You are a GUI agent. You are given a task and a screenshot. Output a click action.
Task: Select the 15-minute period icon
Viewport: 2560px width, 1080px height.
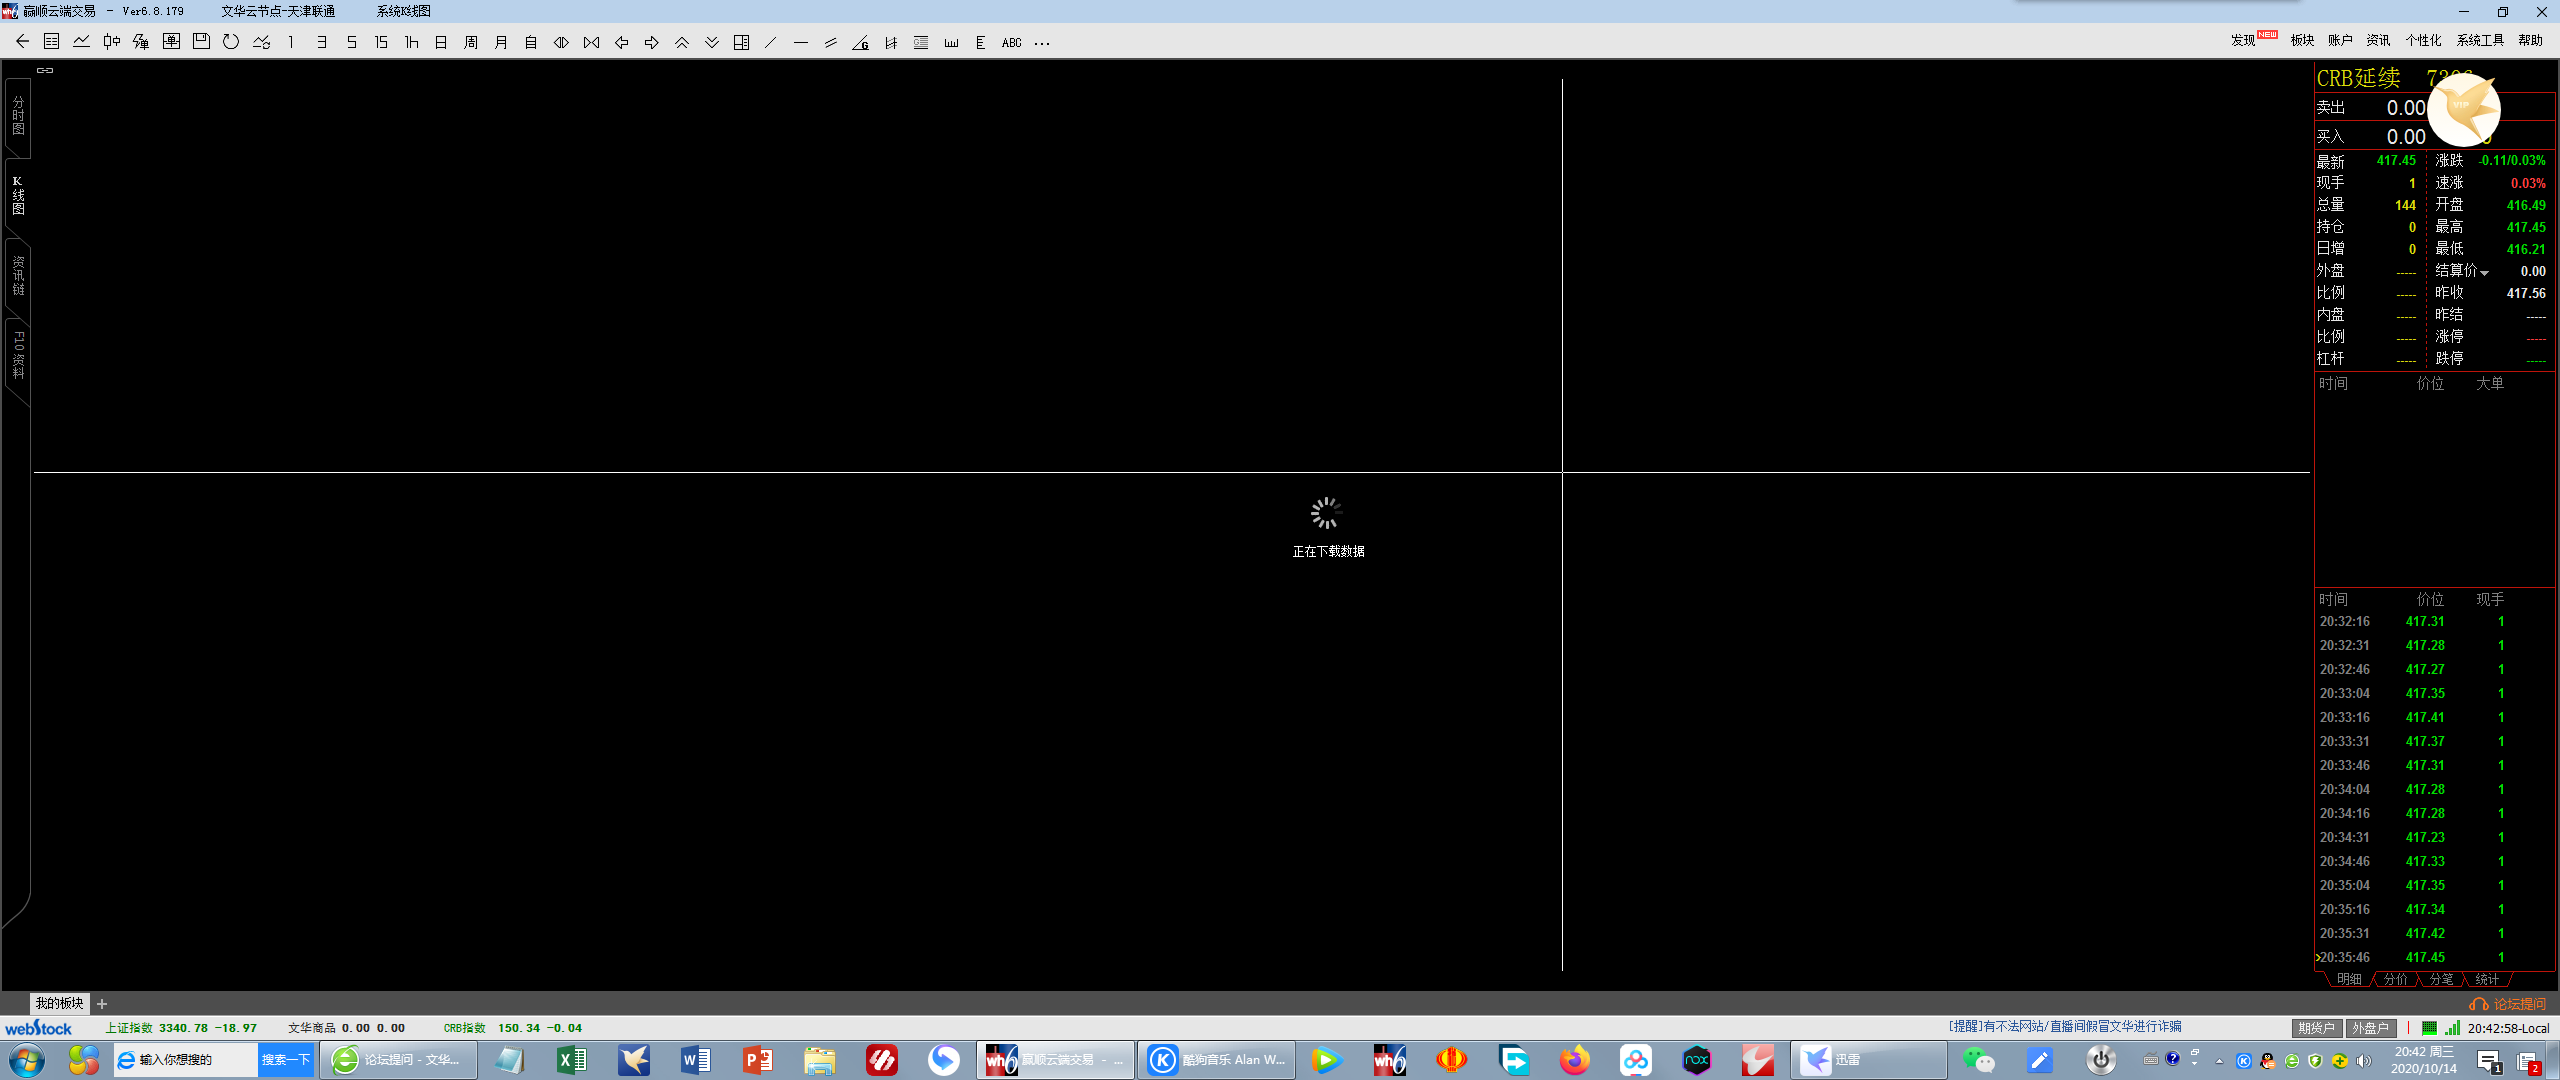(381, 42)
